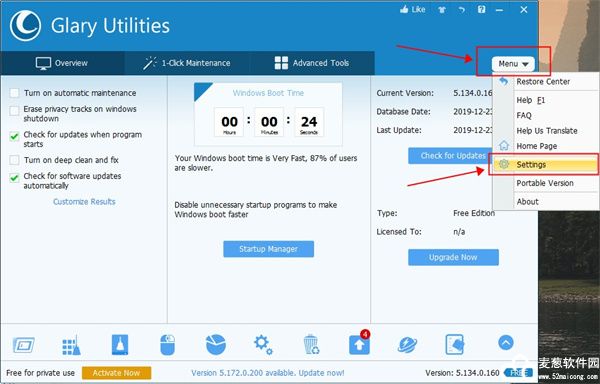Image resolution: width=600 pixels, height=384 pixels.
Task: Click the Version: 5.134.0.160 status text
Action: coord(462,373)
